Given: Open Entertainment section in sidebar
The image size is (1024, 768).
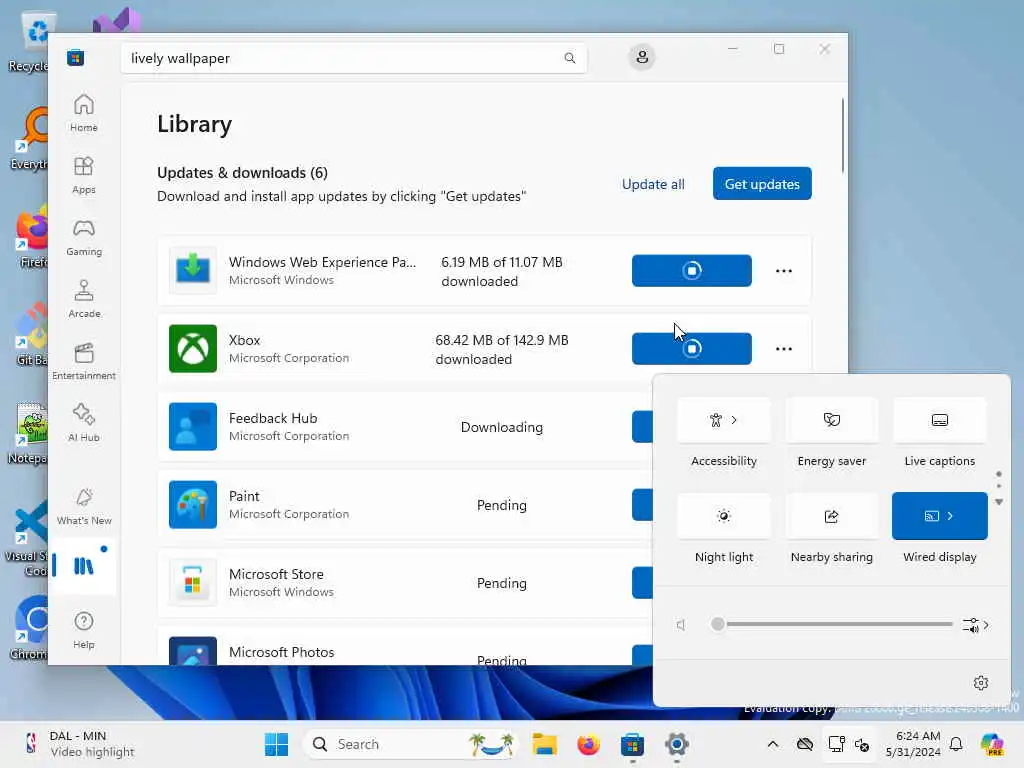Looking at the screenshot, I should coord(84,361).
